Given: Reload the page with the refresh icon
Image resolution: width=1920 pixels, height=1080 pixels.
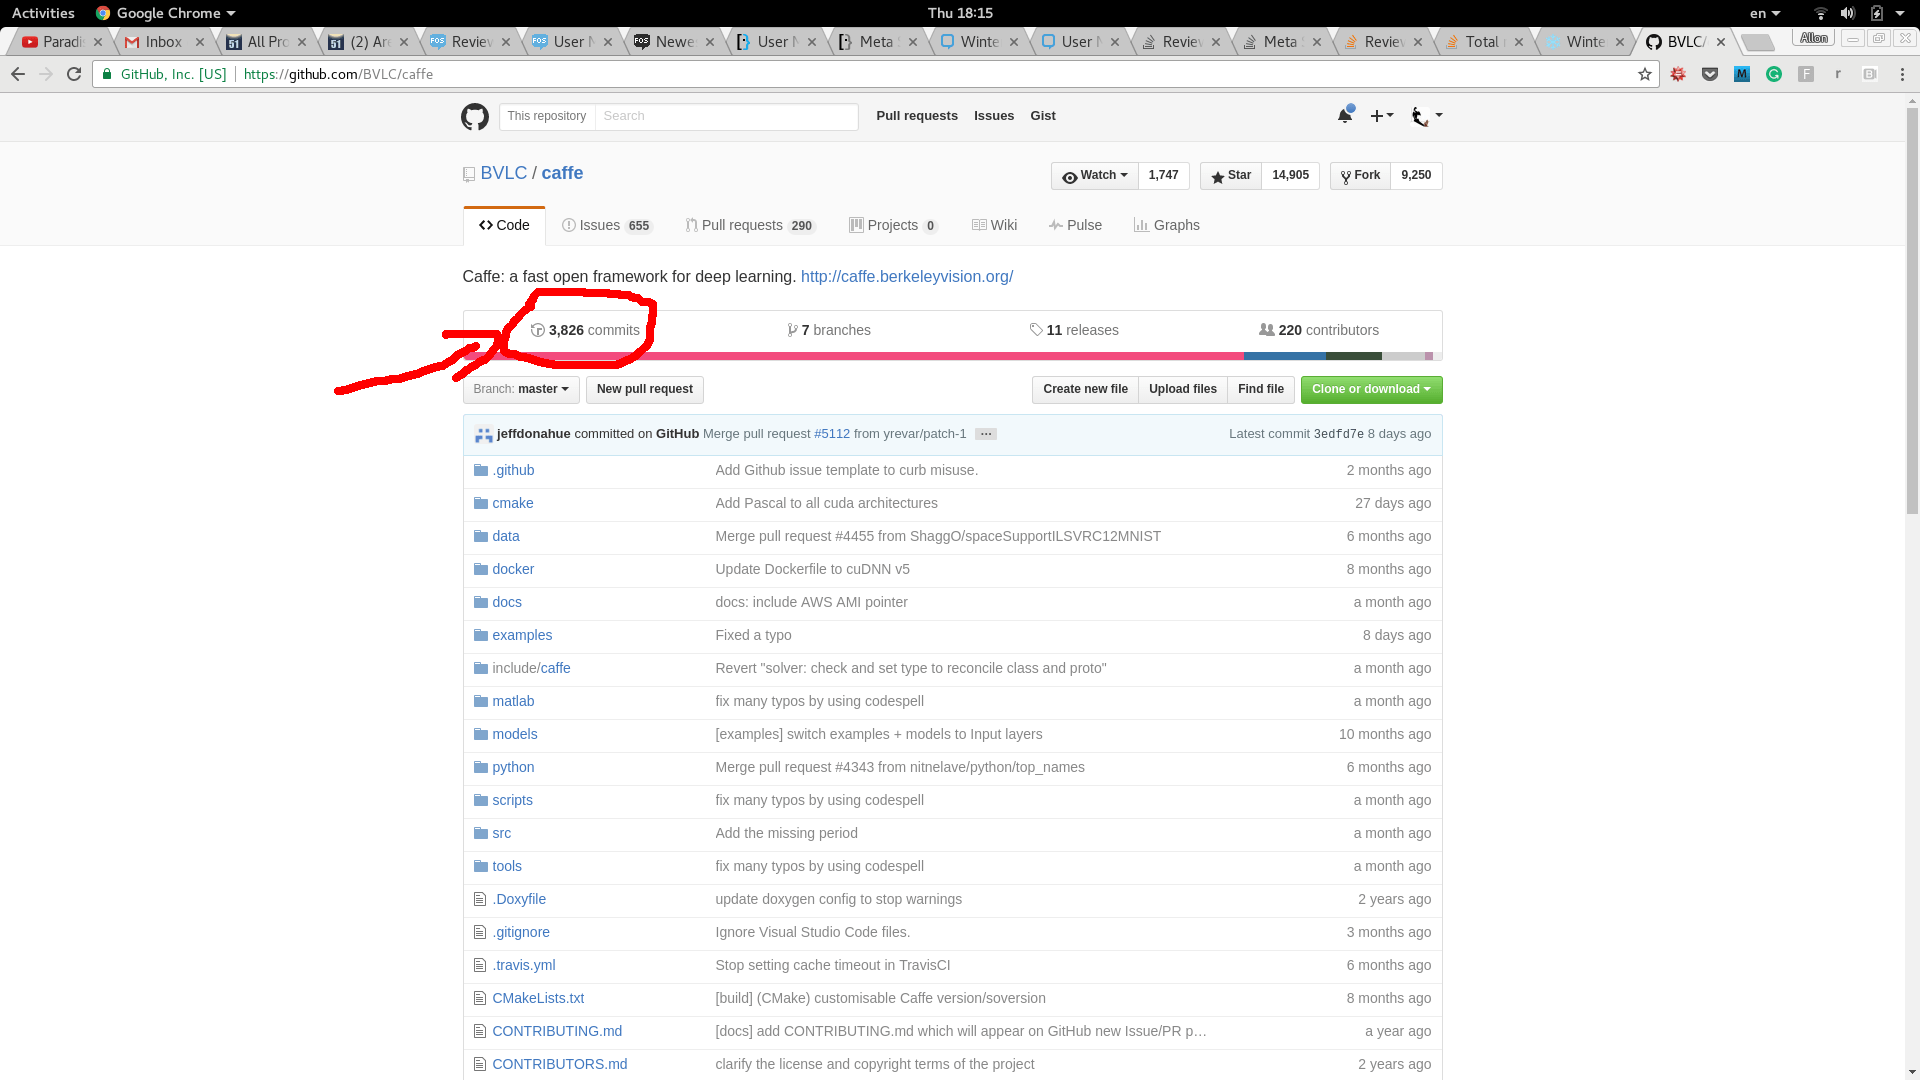Looking at the screenshot, I should point(74,74).
